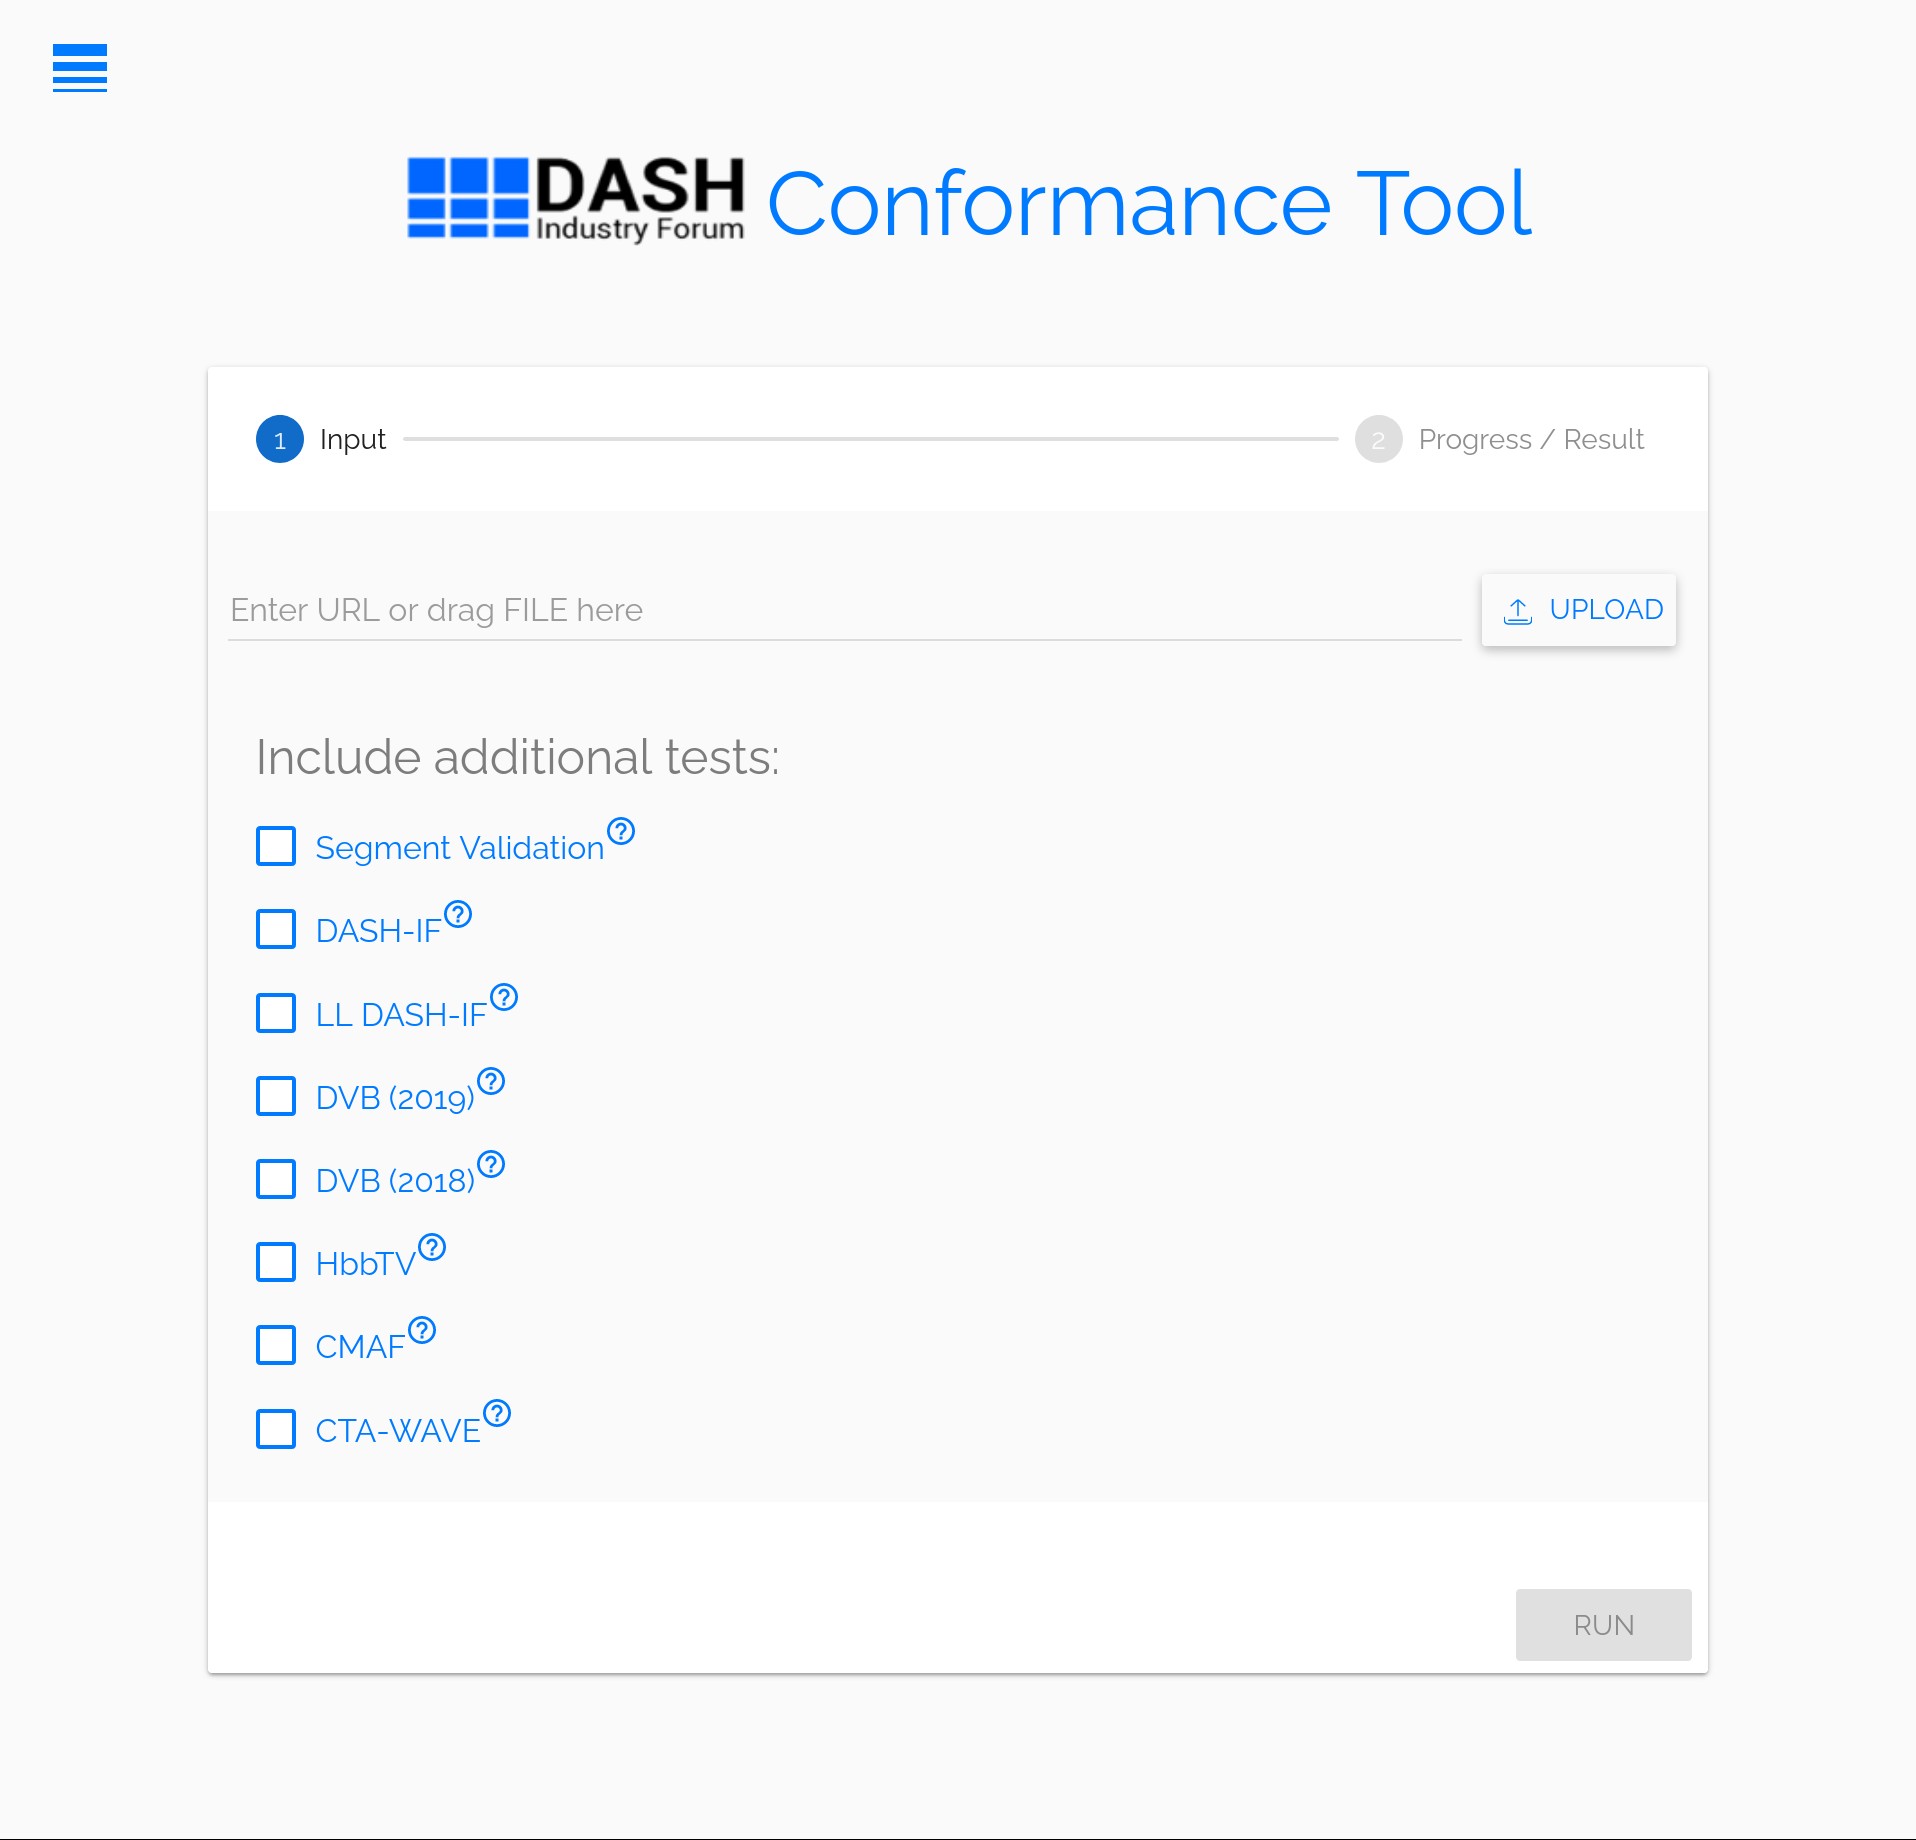Check the LL DASH-IF option
1916x1840 pixels.
(x=276, y=1013)
